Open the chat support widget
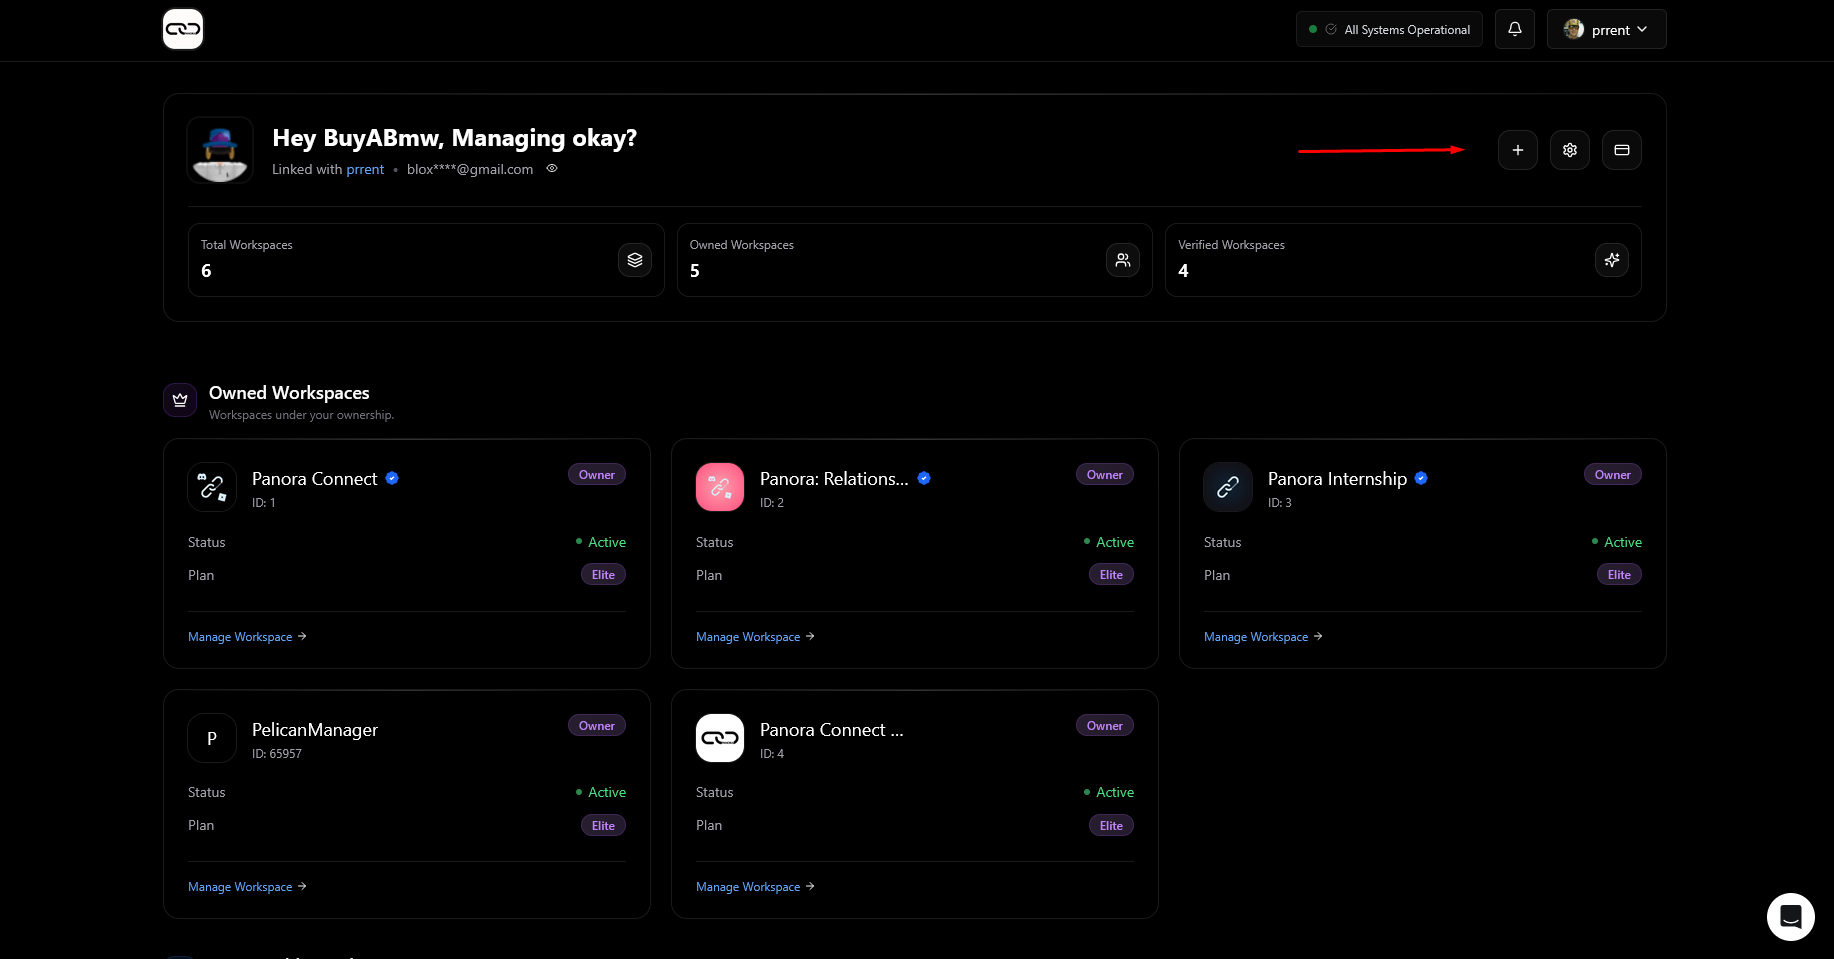 coord(1790,916)
